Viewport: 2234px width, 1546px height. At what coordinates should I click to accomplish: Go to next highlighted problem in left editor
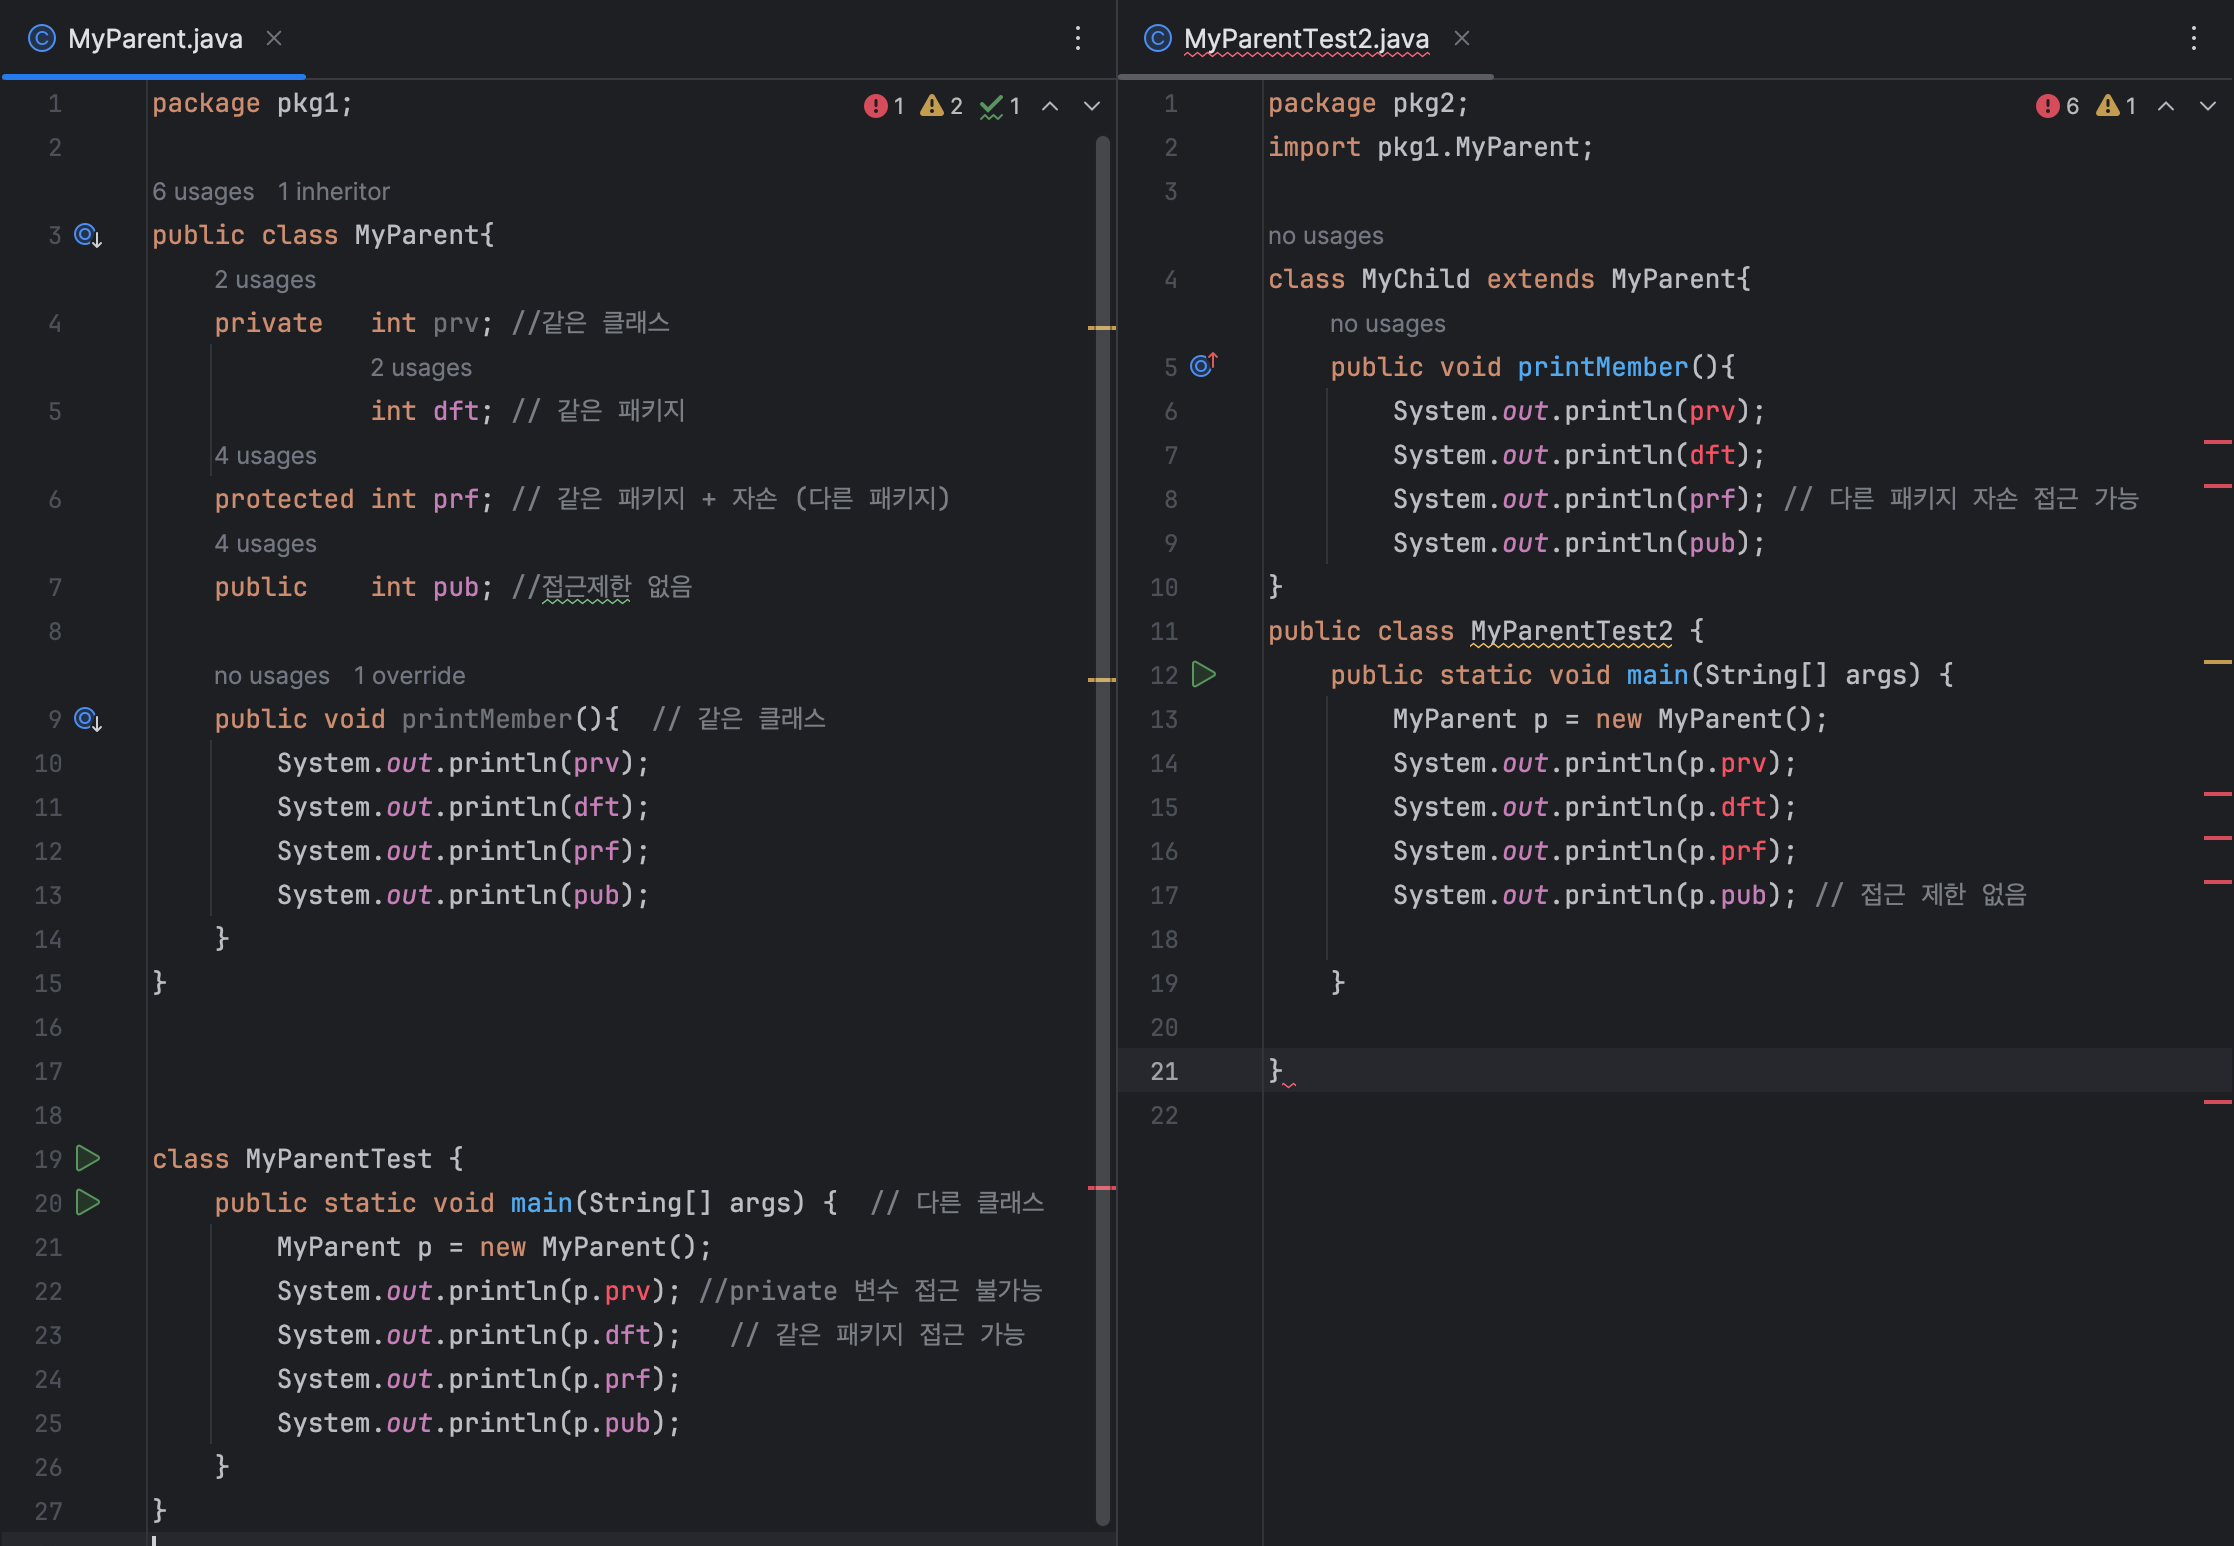(1092, 106)
